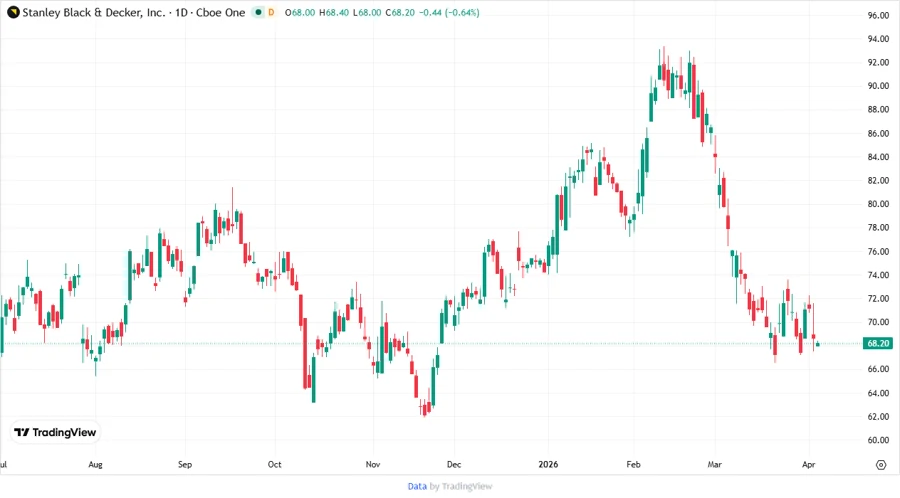Click the Apr label on time axis

pos(808,465)
